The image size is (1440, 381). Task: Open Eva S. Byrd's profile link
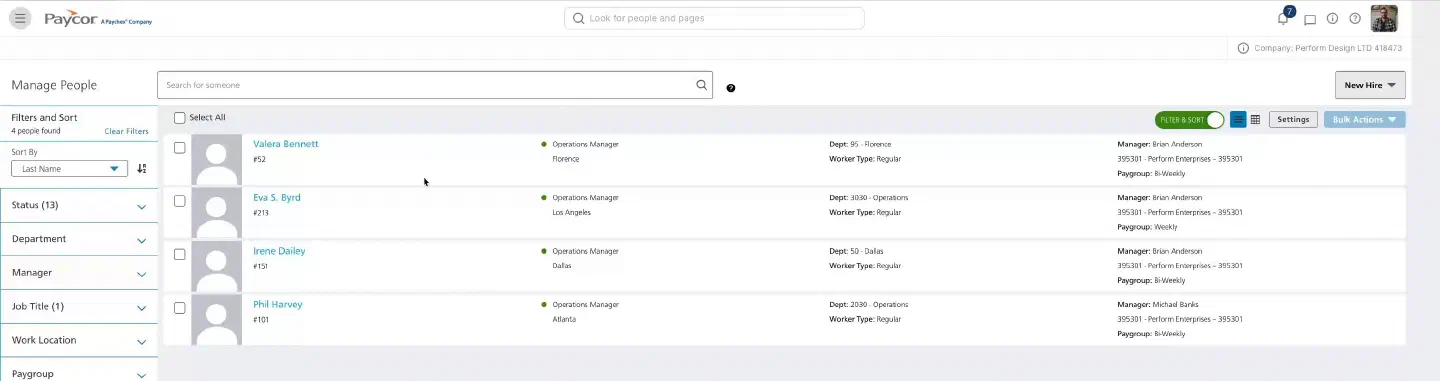click(x=277, y=198)
